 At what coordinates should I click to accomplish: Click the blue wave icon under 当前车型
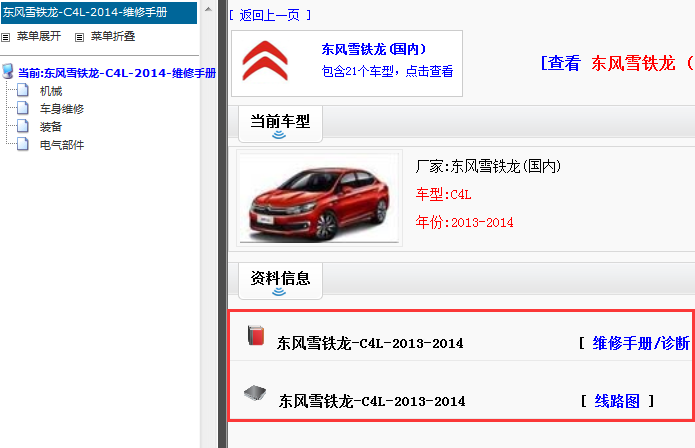[279, 134]
